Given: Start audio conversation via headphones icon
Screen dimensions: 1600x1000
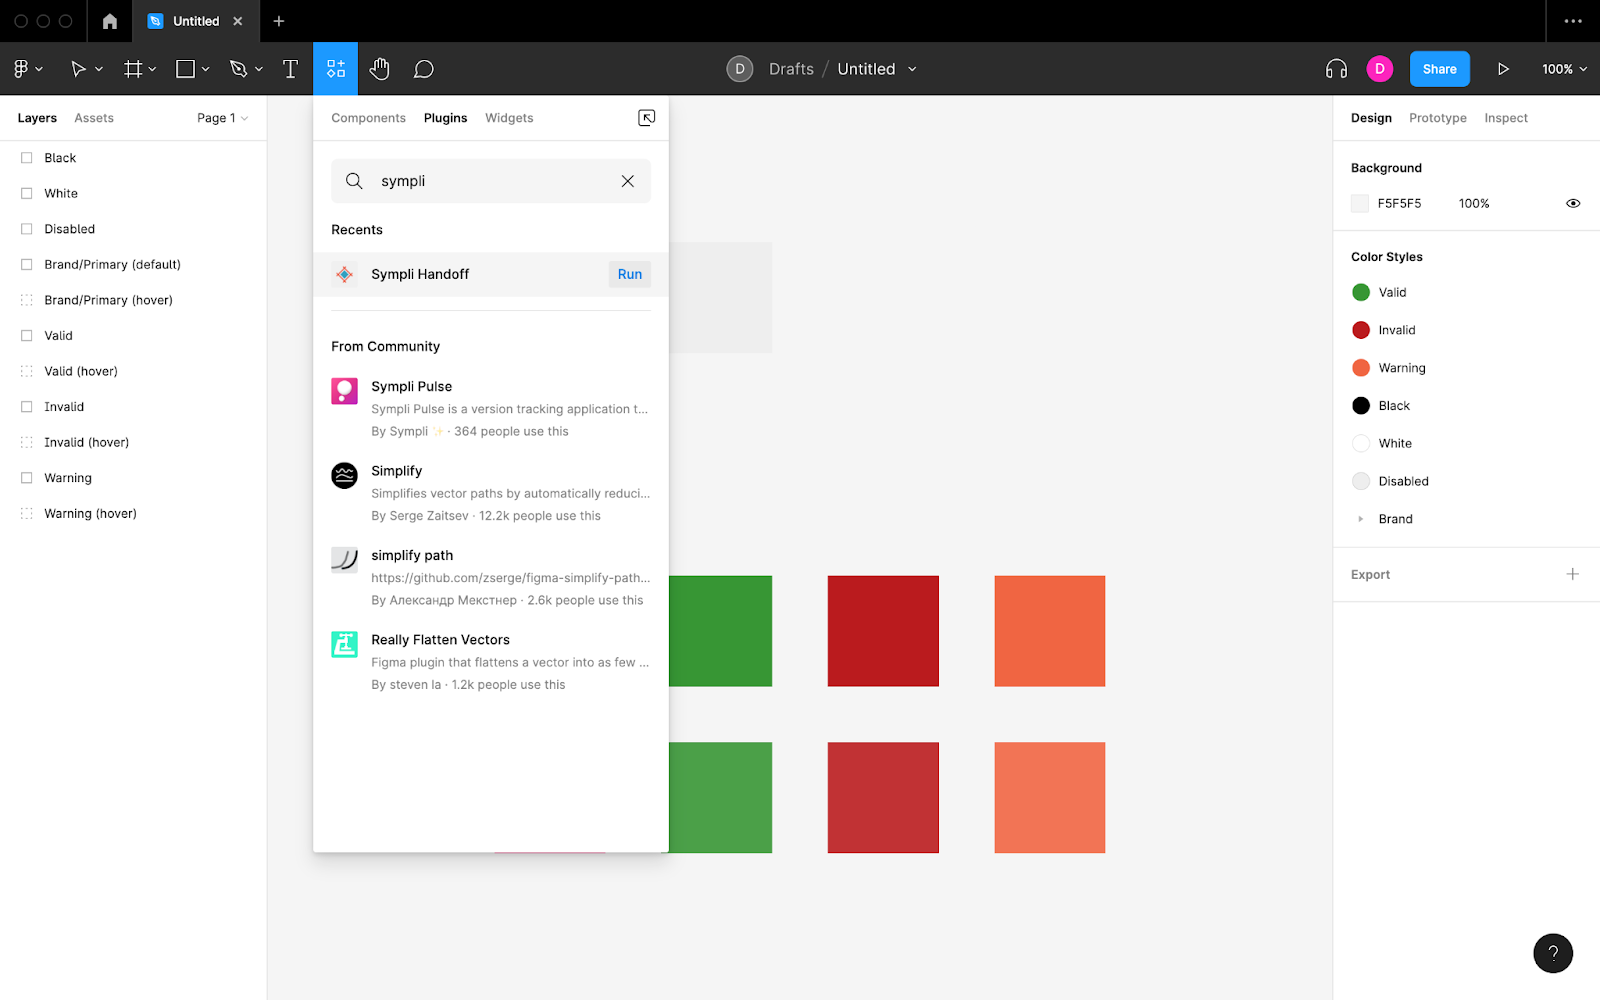Looking at the screenshot, I should coord(1336,69).
